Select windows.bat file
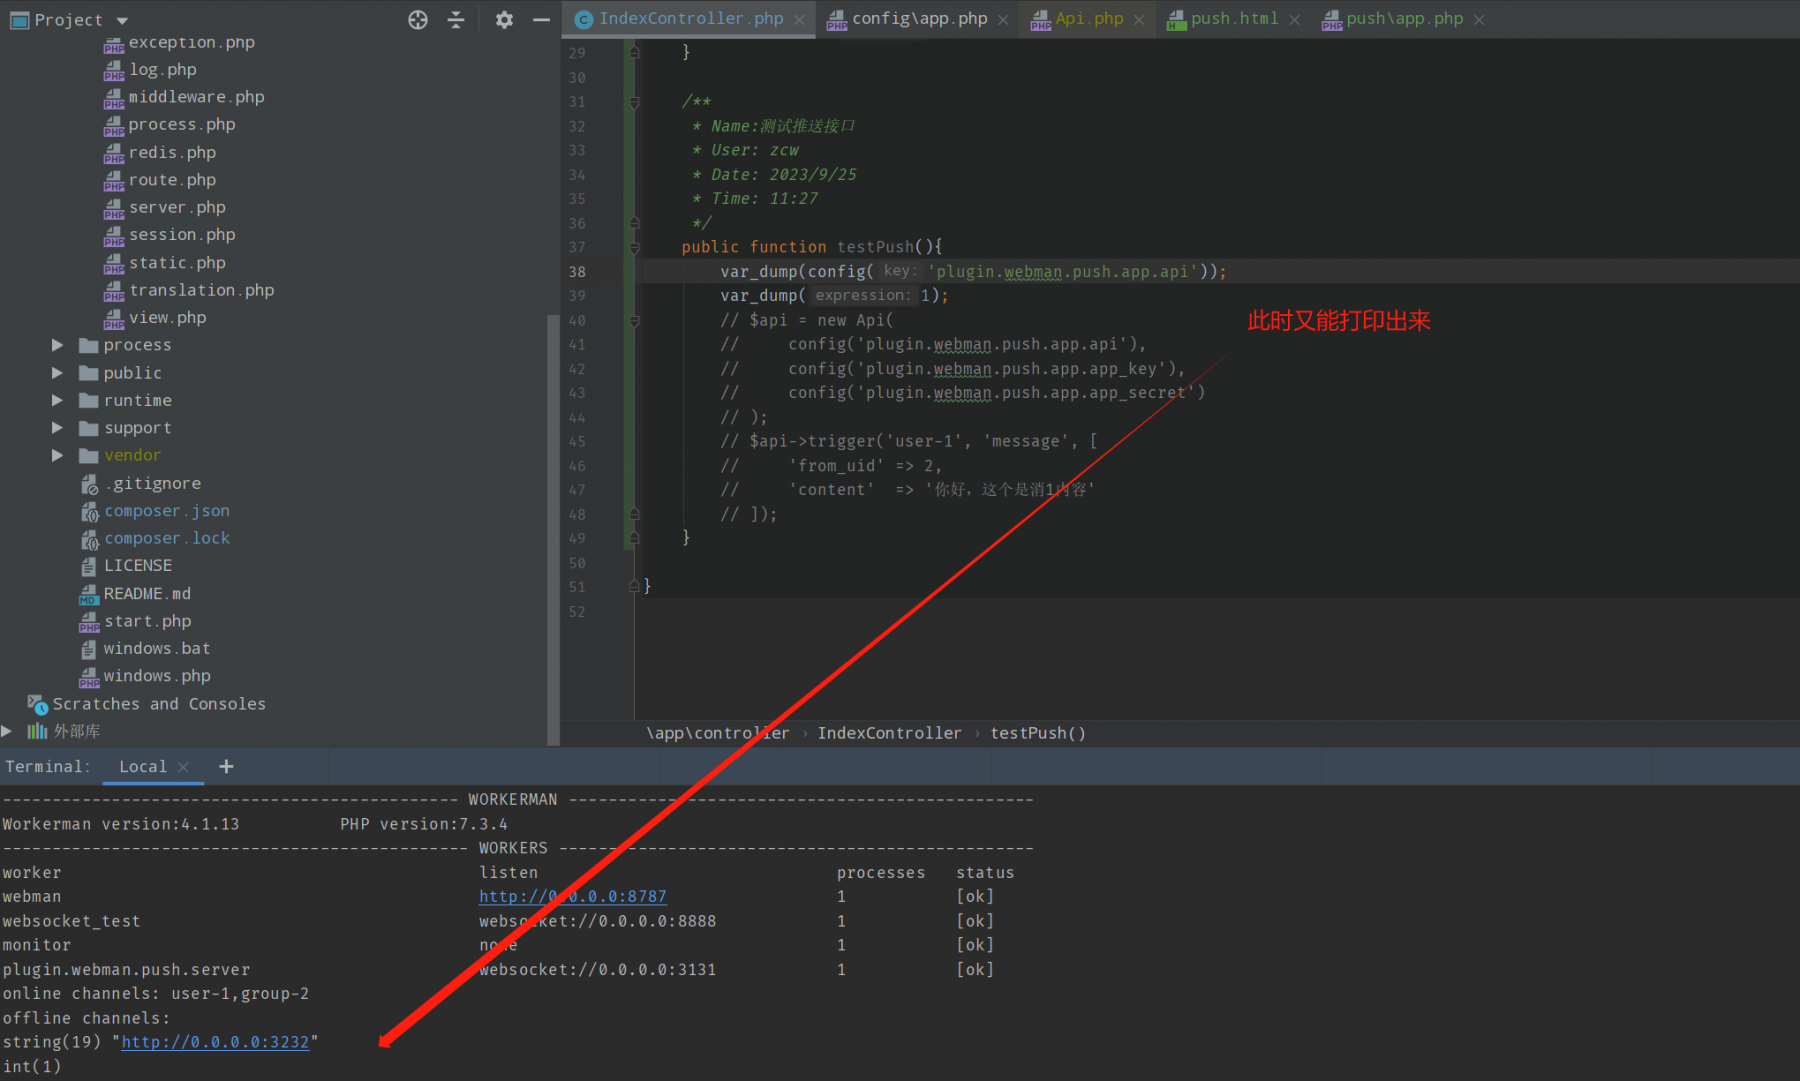Image resolution: width=1800 pixels, height=1081 pixels. pyautogui.click(x=157, y=649)
